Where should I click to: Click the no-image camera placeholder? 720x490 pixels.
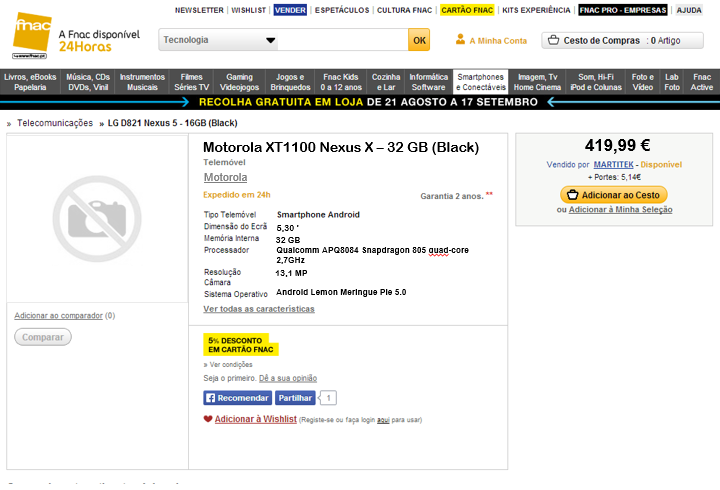click(x=97, y=219)
